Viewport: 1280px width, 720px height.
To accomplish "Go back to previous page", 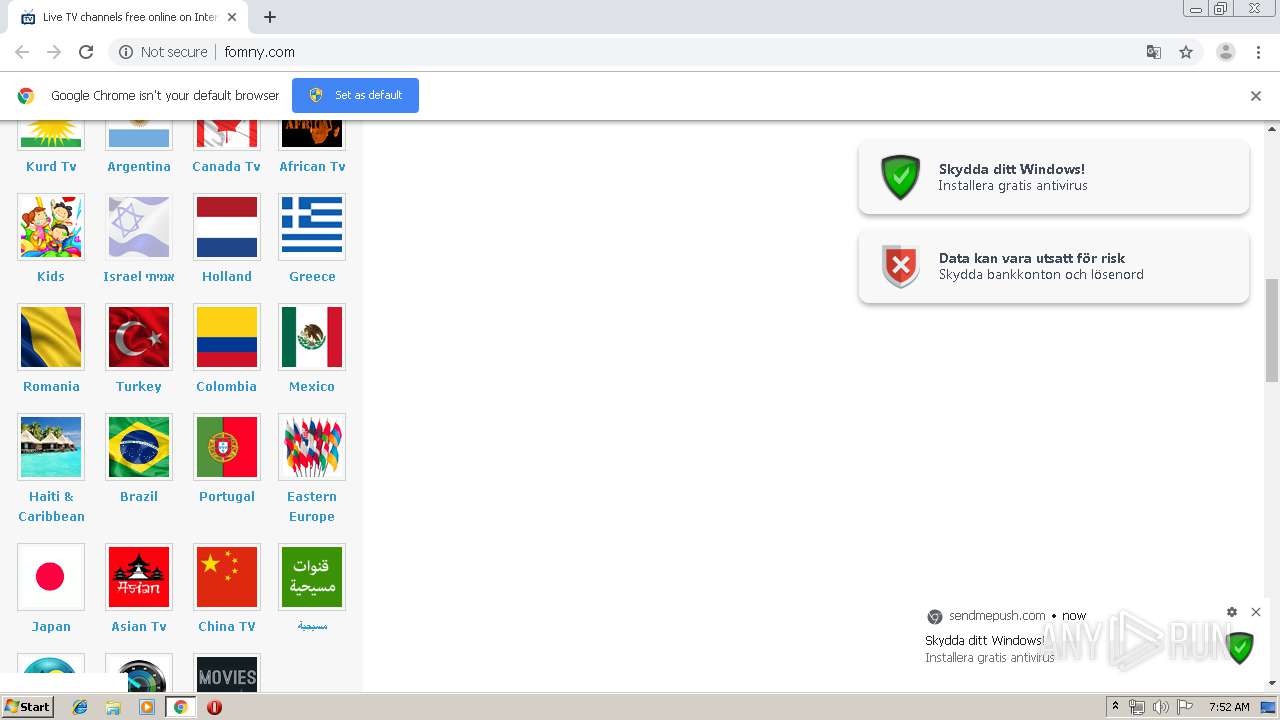I will pos(22,52).
